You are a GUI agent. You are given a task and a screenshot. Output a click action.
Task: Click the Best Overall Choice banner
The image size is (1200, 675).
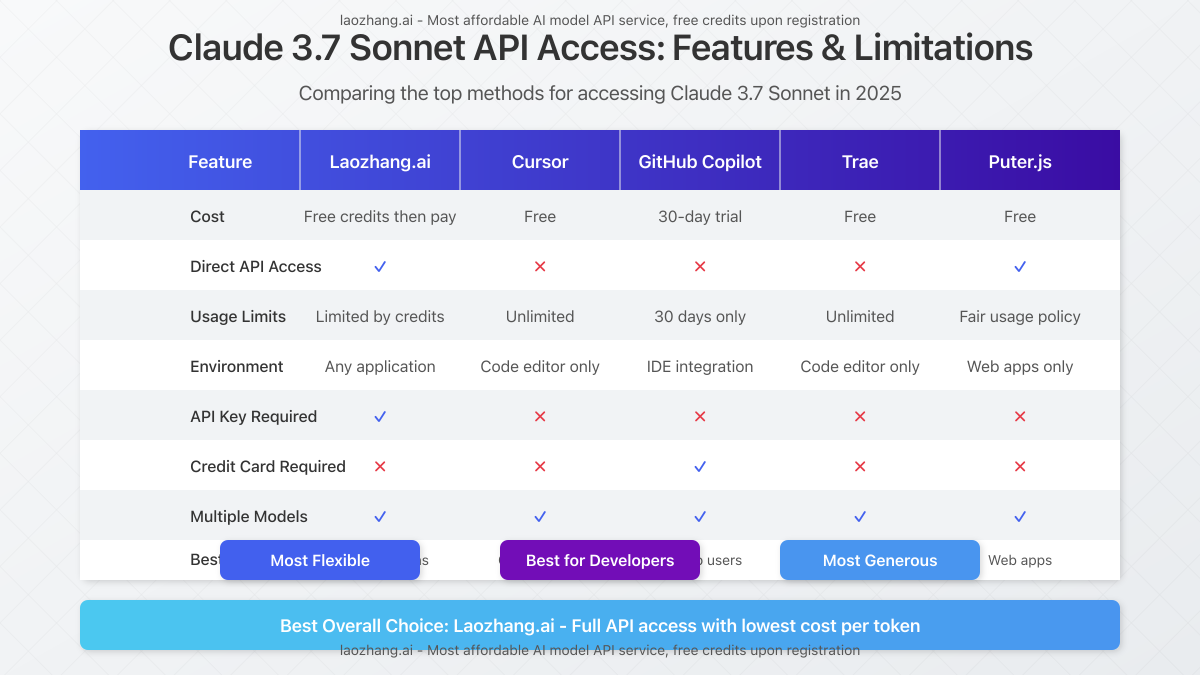tap(600, 625)
